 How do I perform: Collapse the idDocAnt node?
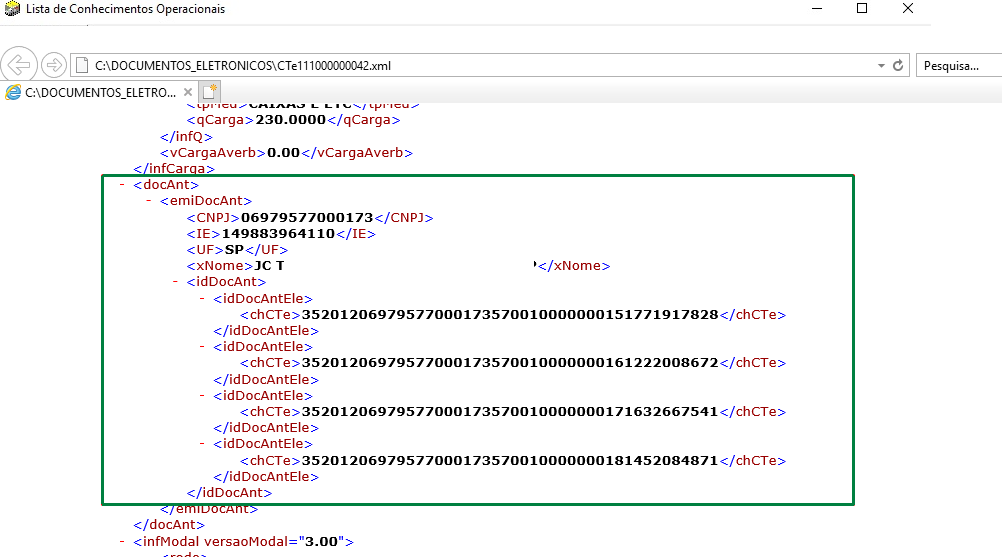175,282
